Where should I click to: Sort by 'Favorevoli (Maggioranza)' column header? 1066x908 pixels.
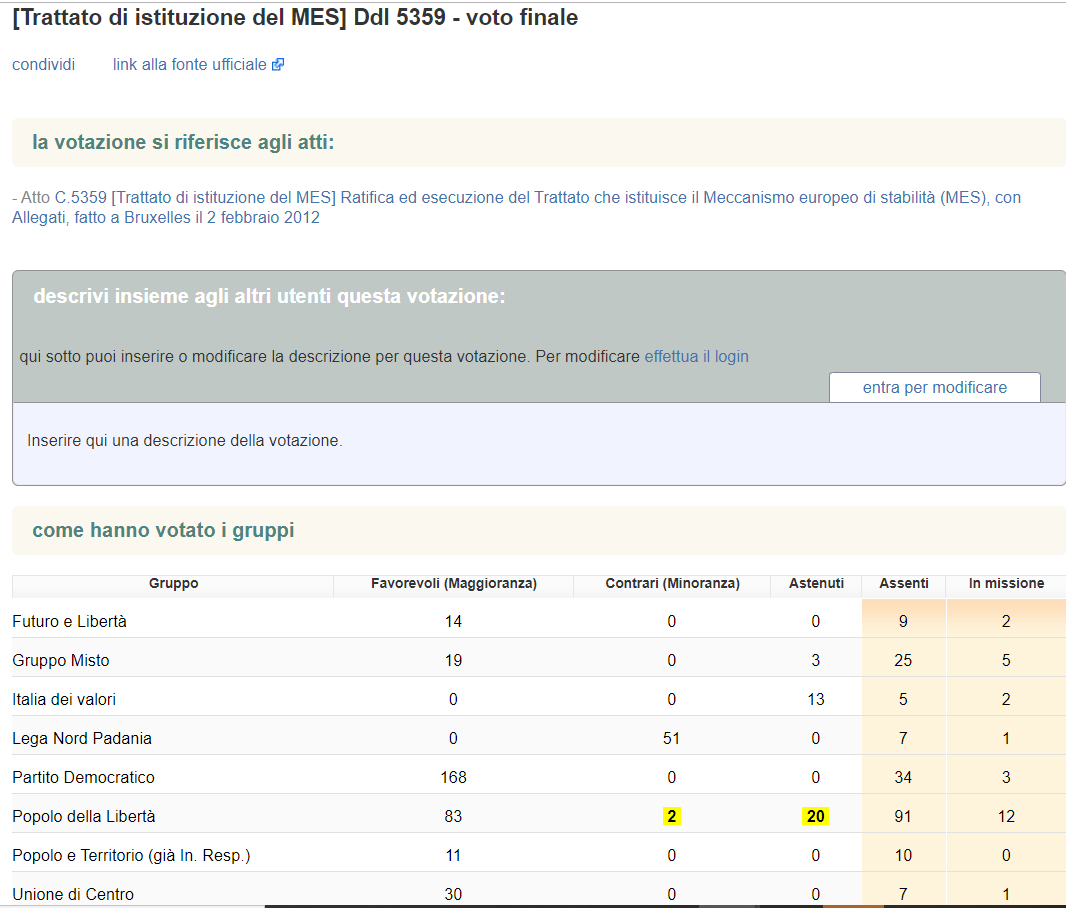pyautogui.click(x=453, y=584)
